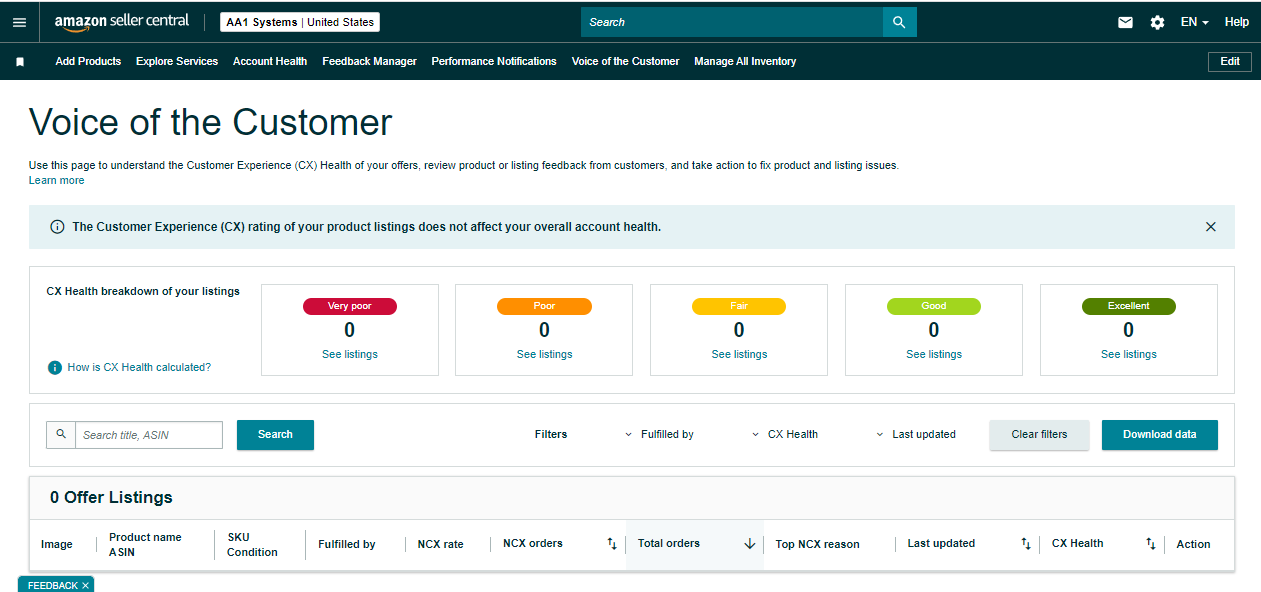See listings under Good

(x=934, y=355)
